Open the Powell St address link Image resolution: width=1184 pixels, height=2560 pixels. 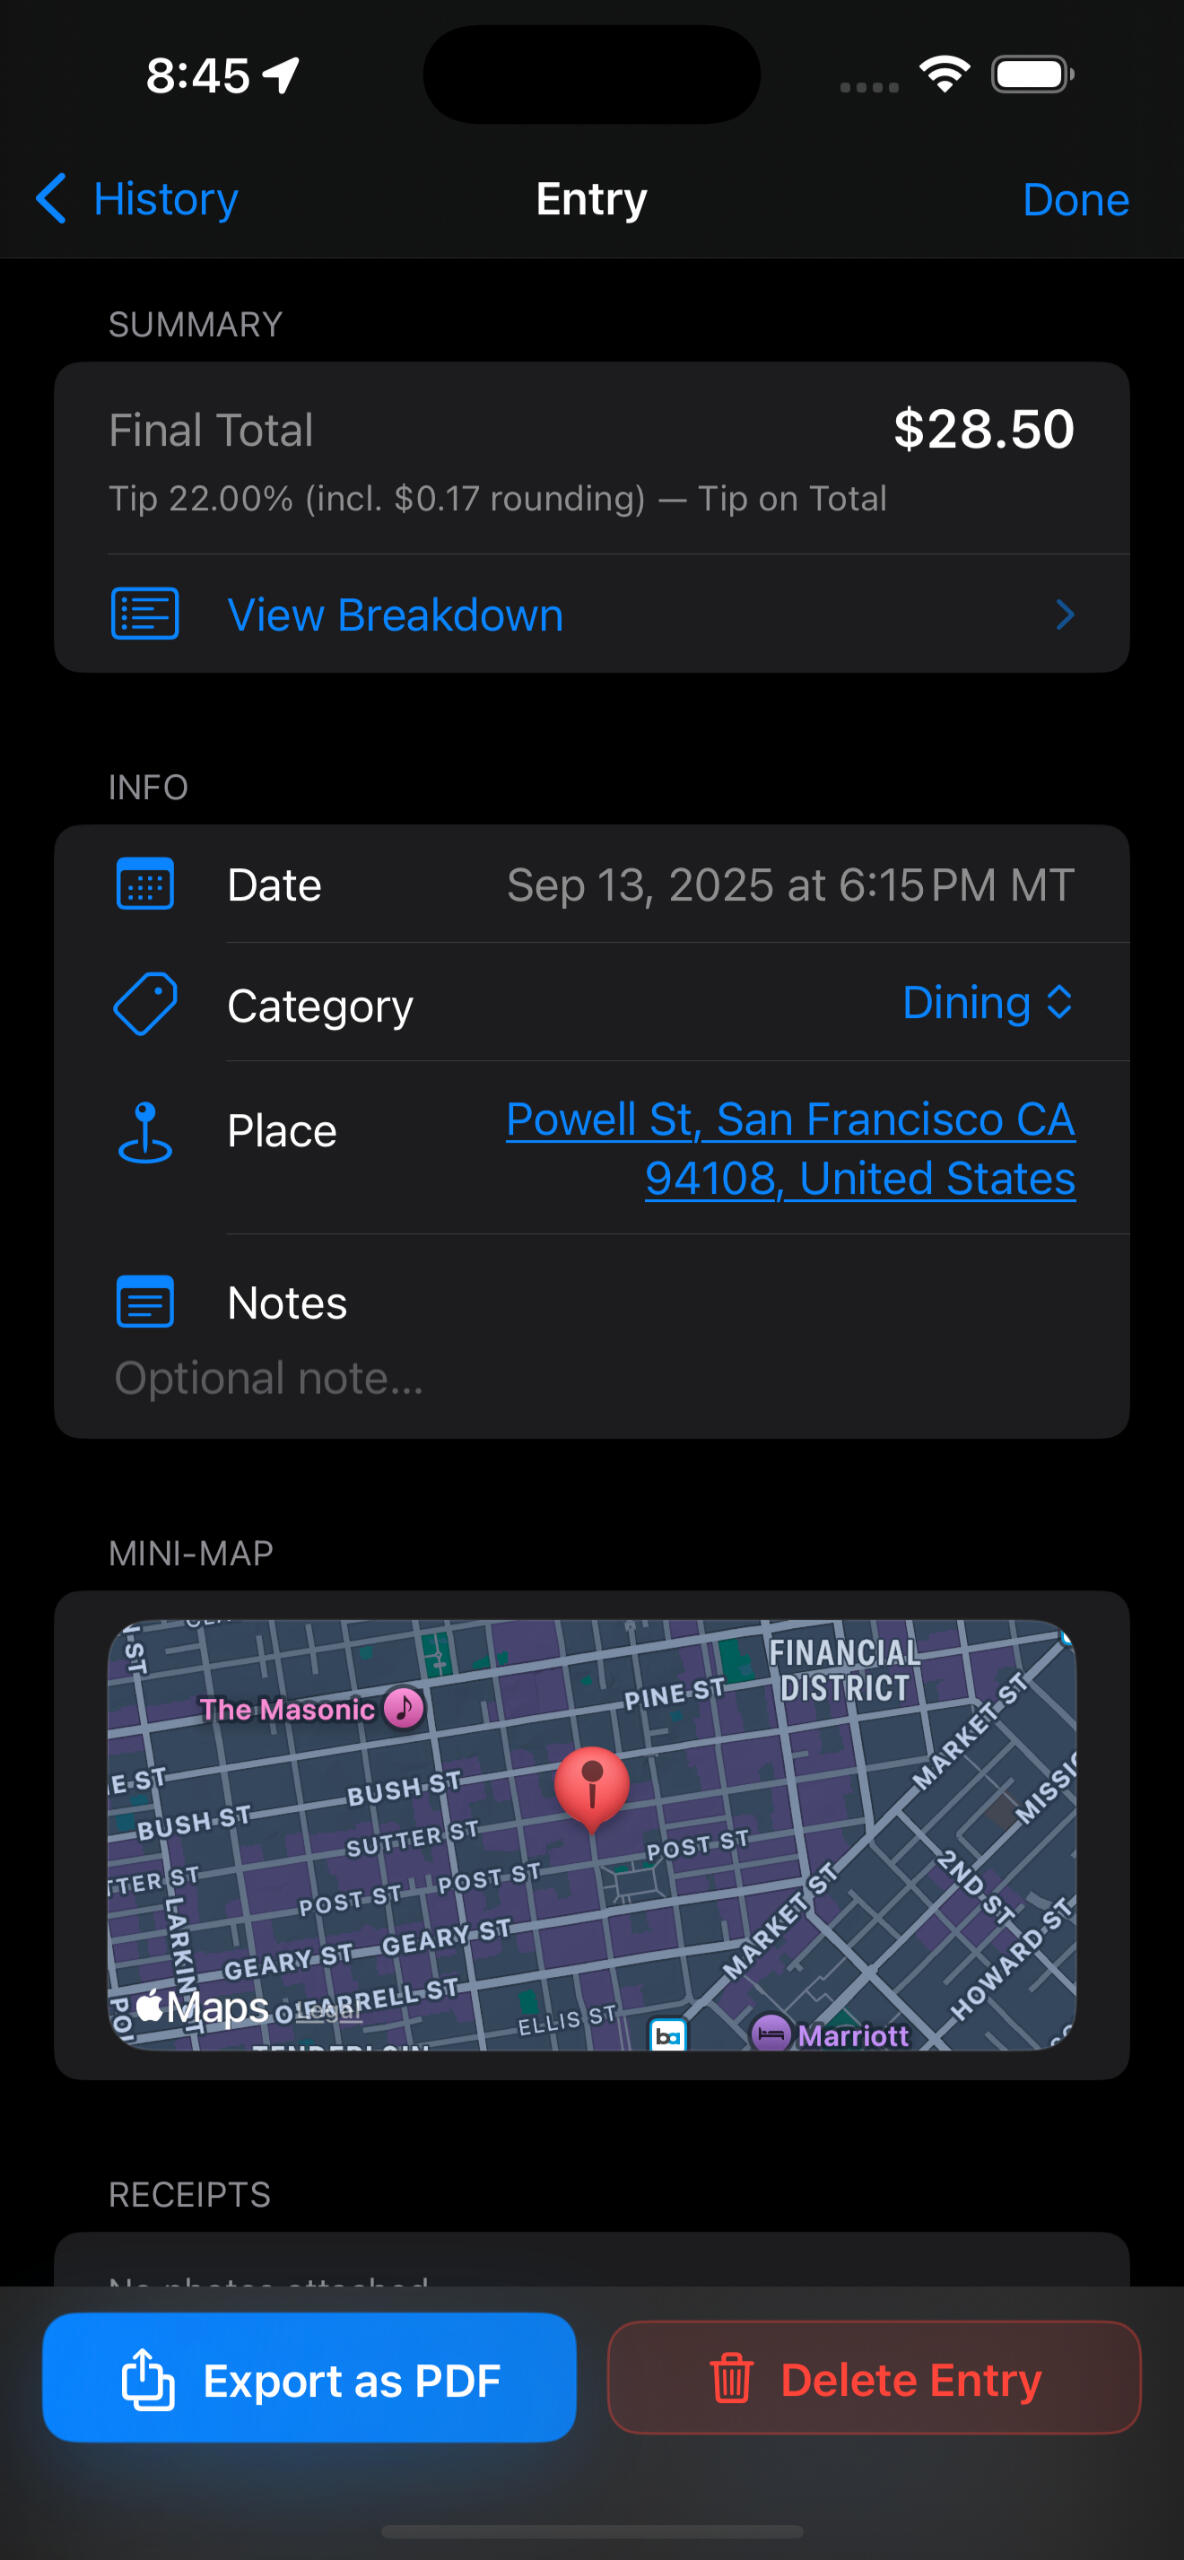point(790,1149)
